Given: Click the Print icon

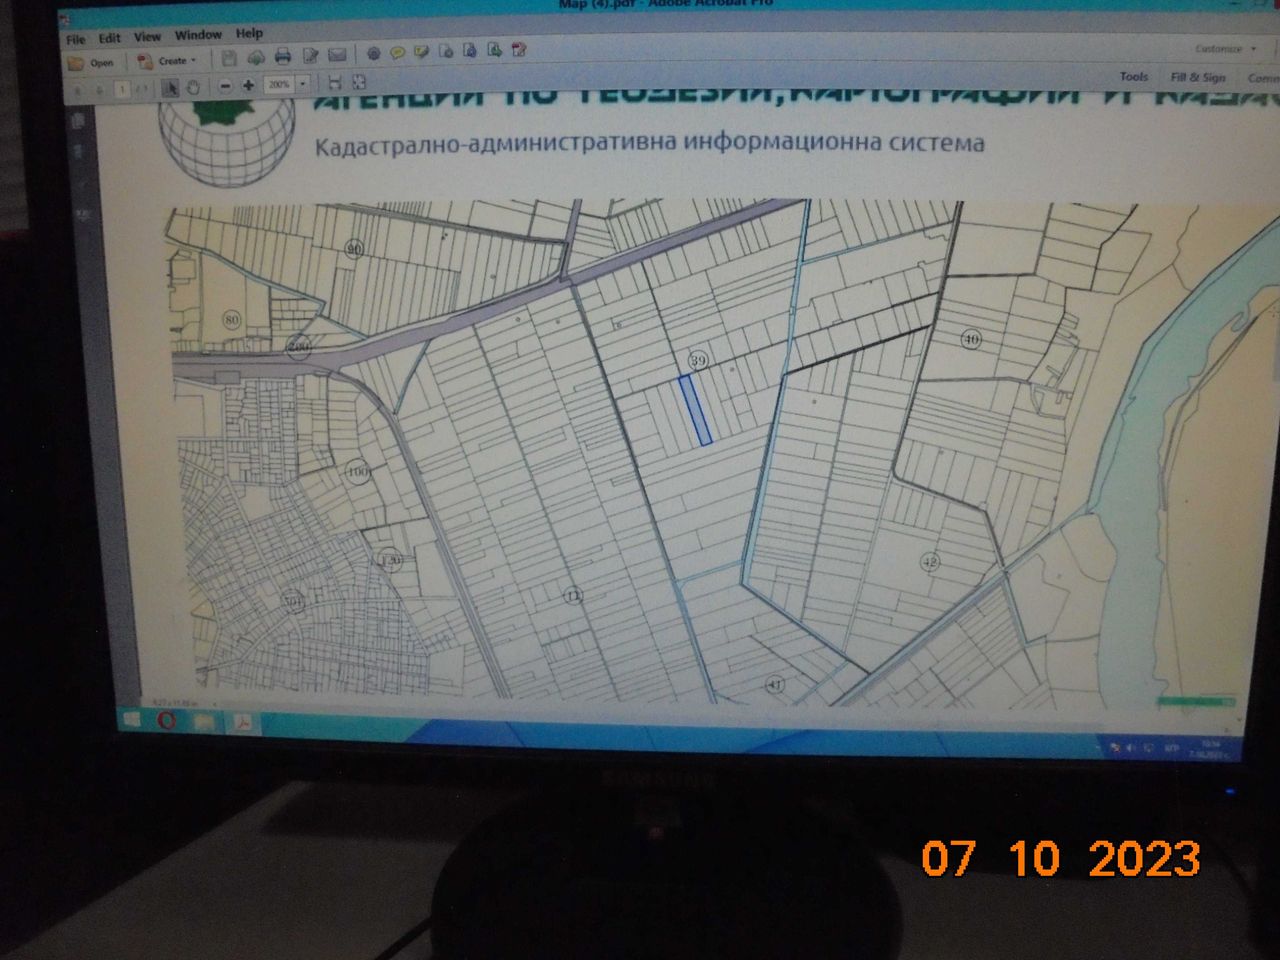Looking at the screenshot, I should click(283, 56).
